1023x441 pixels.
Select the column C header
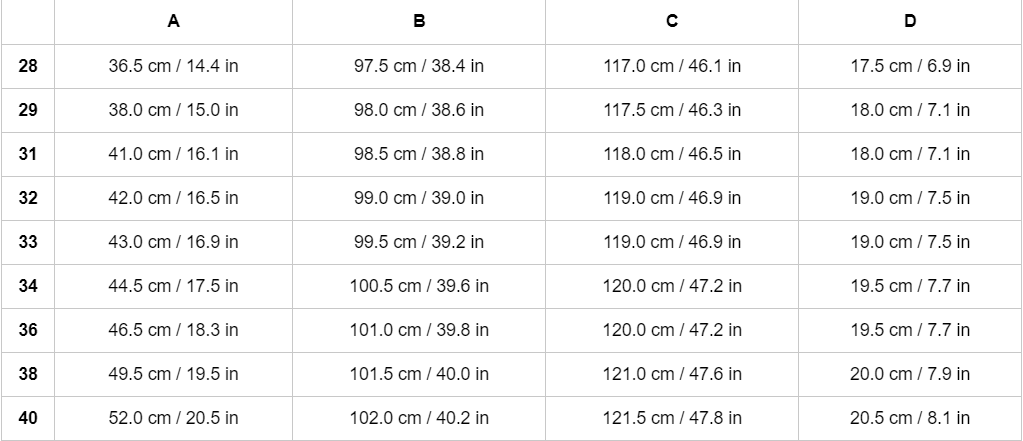click(x=672, y=21)
